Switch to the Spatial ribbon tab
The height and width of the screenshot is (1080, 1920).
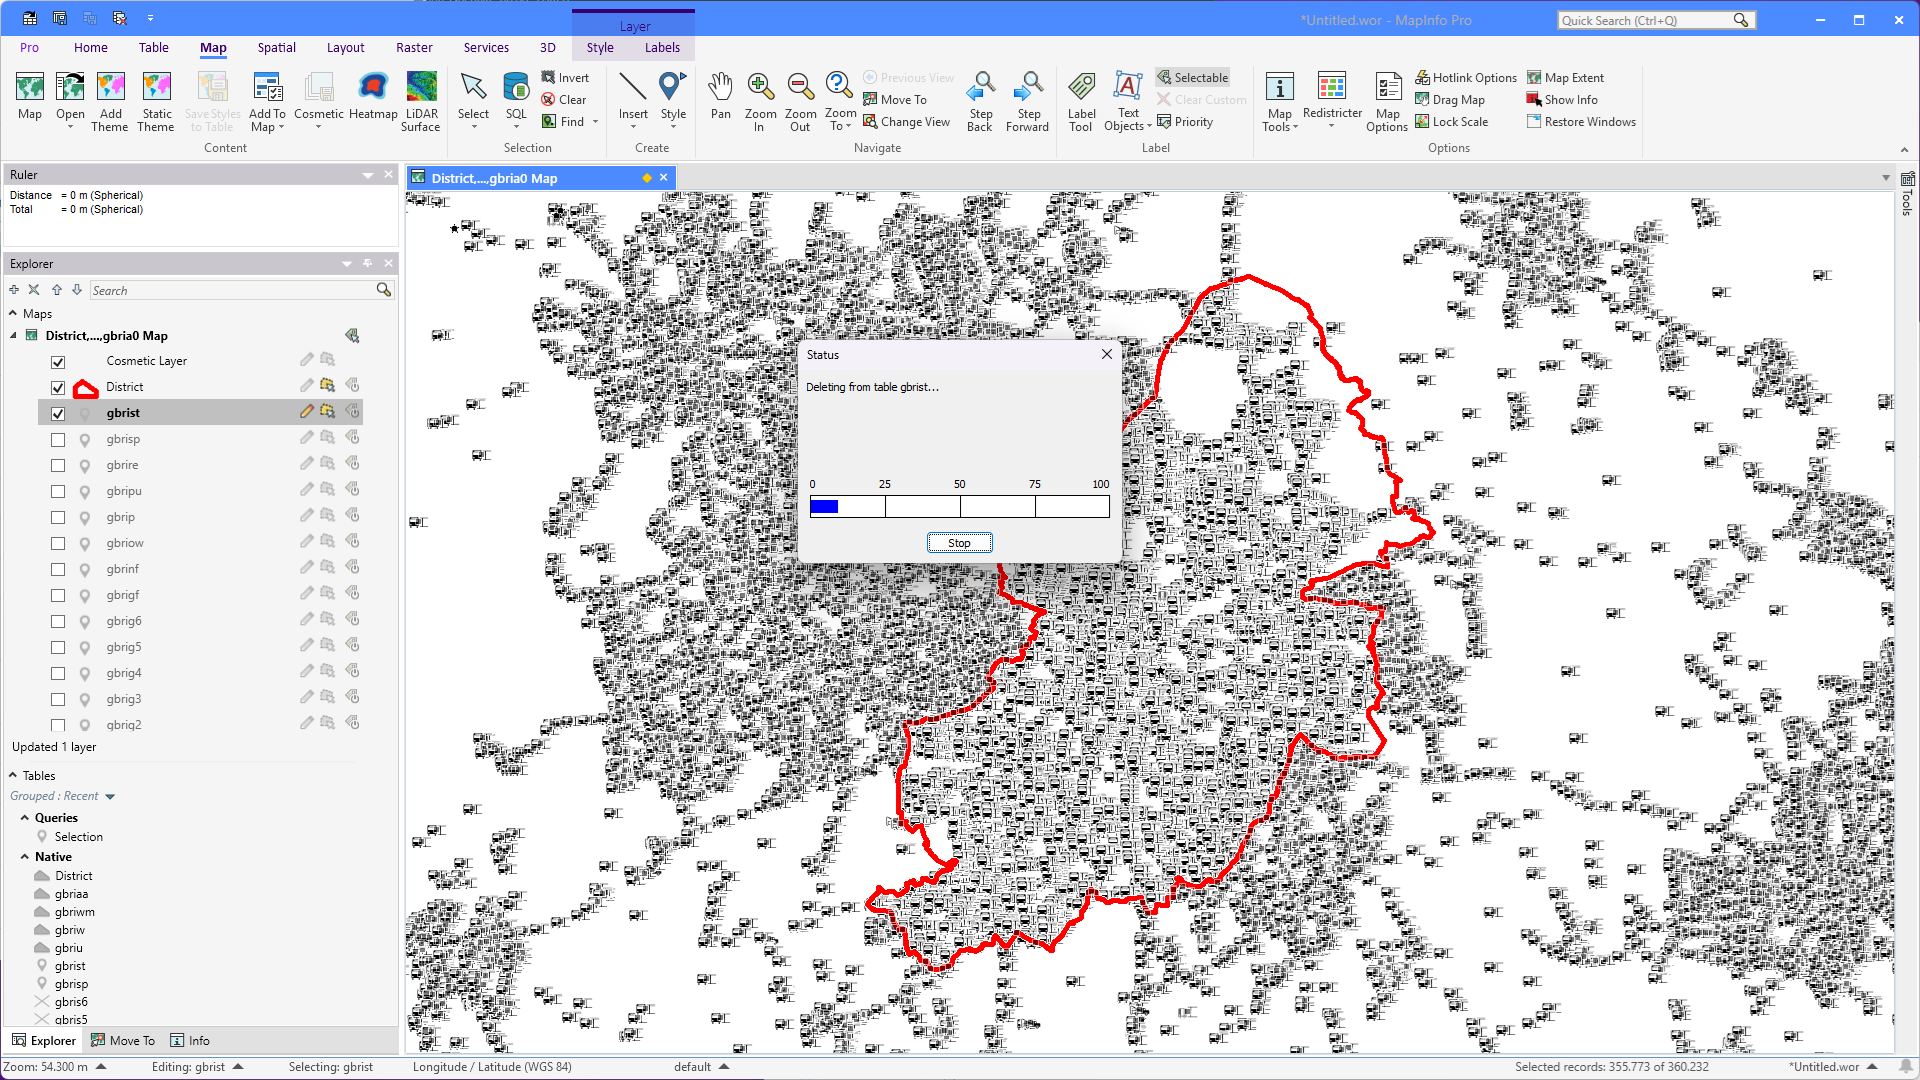point(276,47)
